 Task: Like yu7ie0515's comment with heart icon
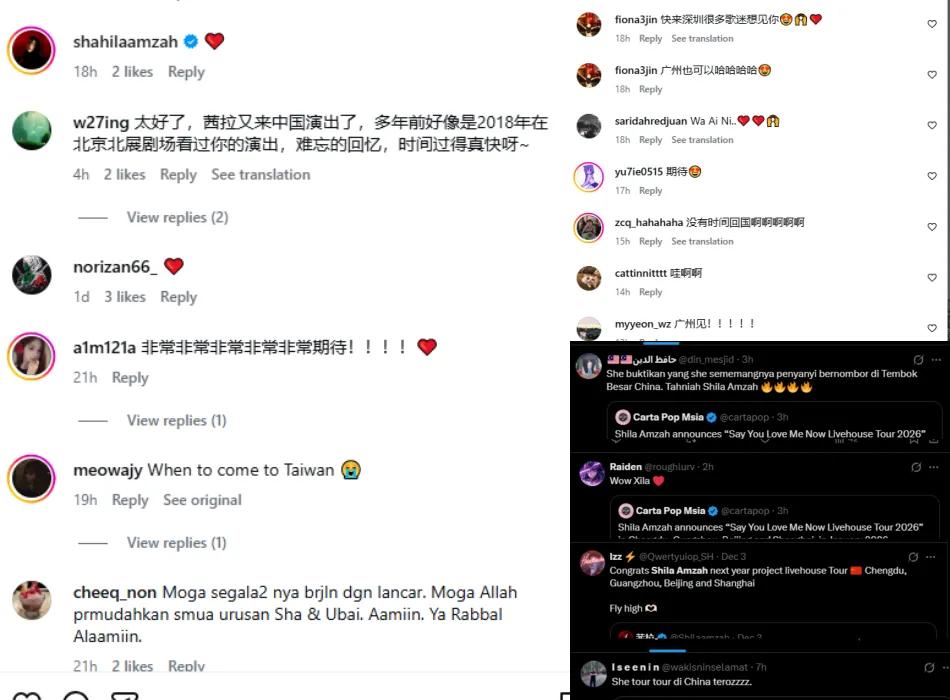click(x=932, y=176)
